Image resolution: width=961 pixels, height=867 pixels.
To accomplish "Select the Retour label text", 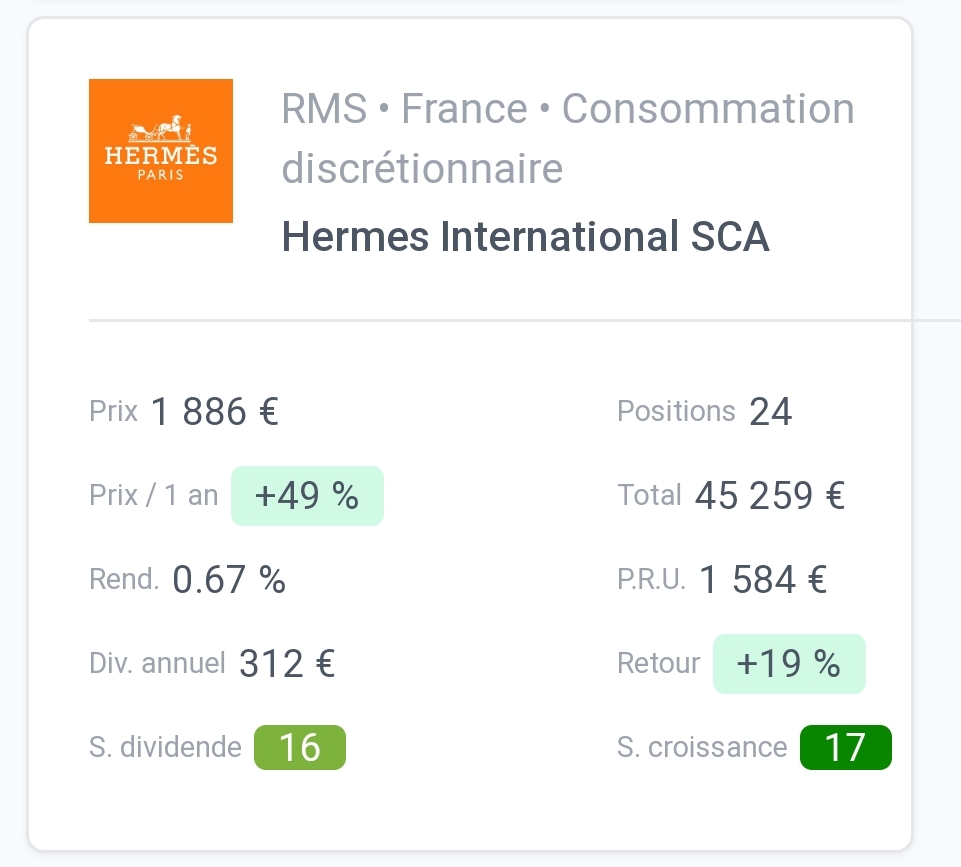I will pos(659,663).
